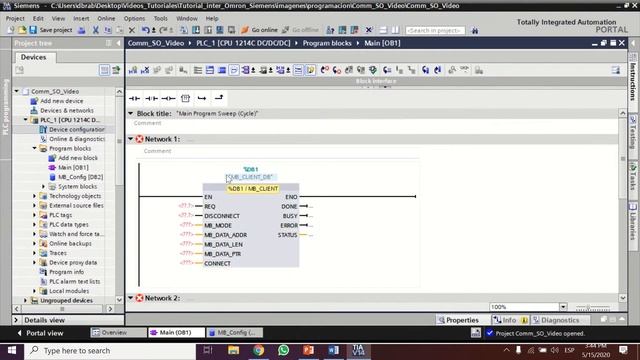
Task: Collapse the Comm_SO_Video project node
Action: pyautogui.click(x=17, y=91)
